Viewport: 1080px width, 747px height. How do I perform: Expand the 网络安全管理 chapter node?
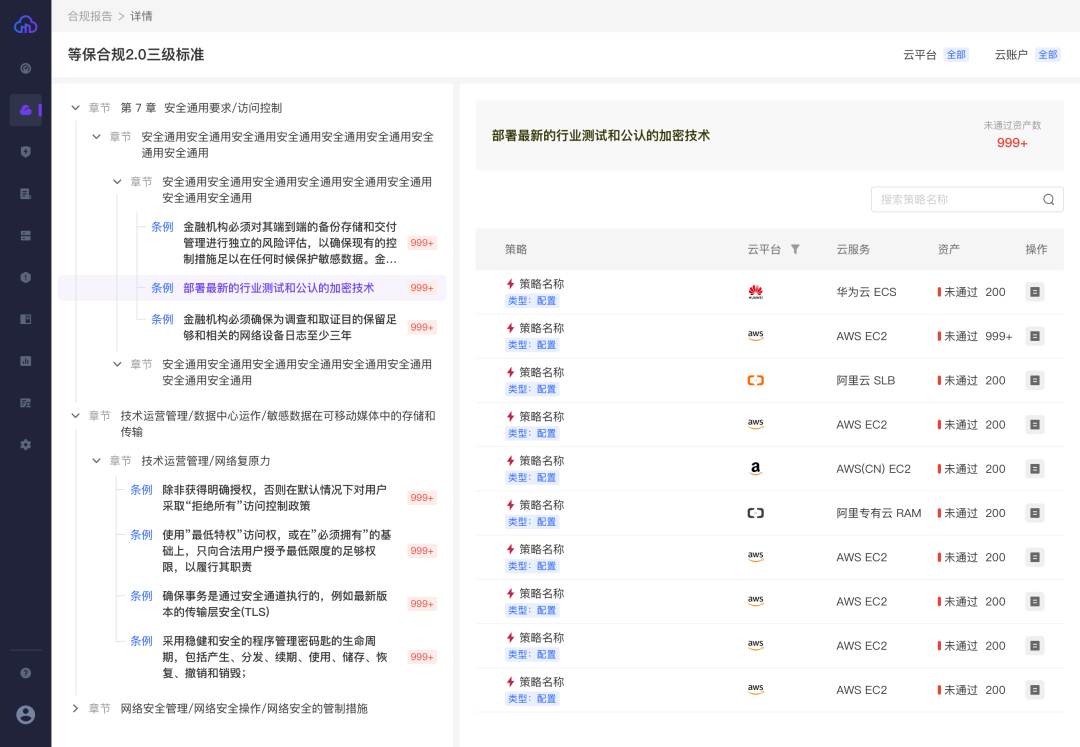[76, 708]
